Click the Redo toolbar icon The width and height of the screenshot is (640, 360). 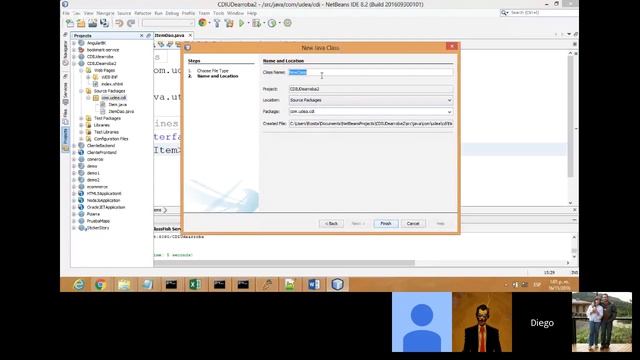pyautogui.click(x=131, y=23)
